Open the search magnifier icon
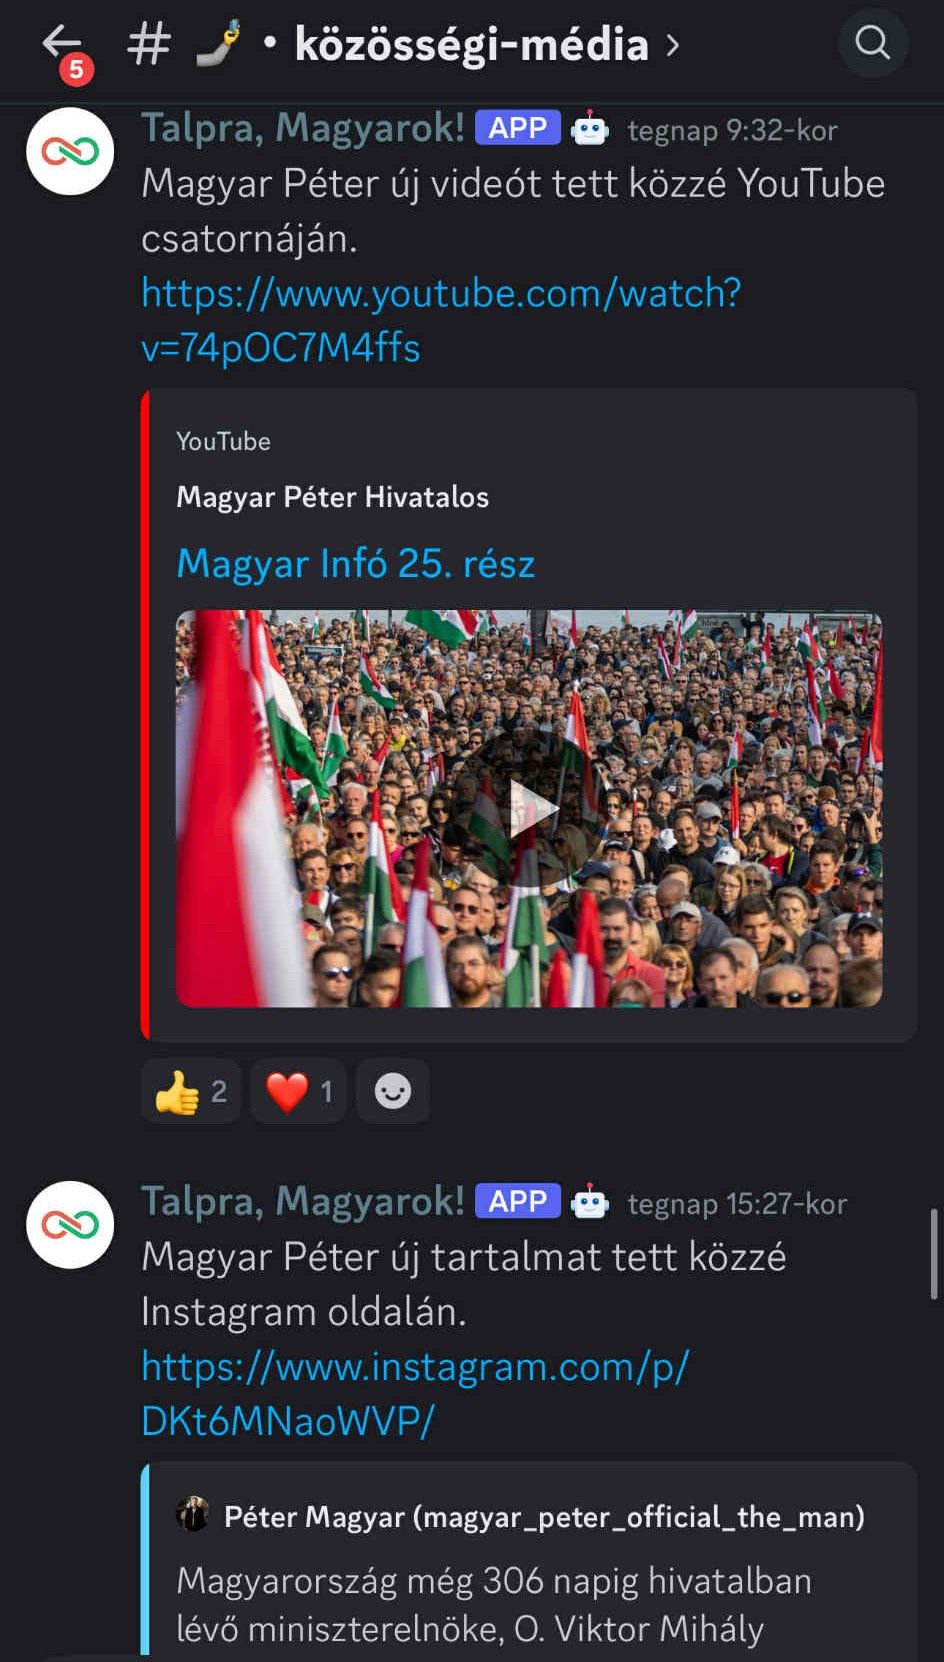Image resolution: width=944 pixels, height=1662 pixels. [873, 43]
